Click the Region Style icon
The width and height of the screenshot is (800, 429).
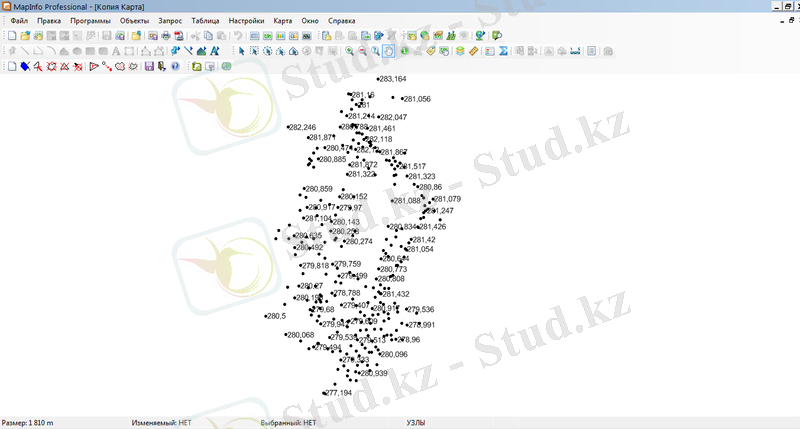(x=202, y=51)
